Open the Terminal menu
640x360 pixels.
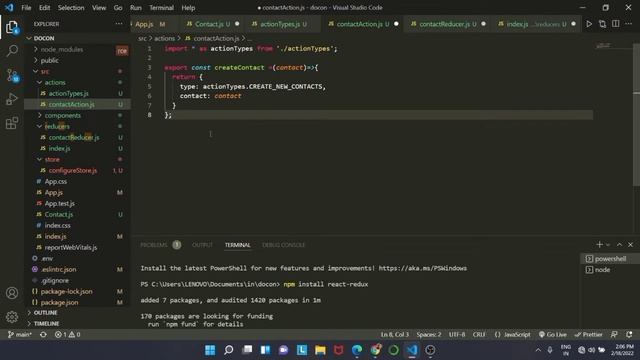click(x=161, y=8)
